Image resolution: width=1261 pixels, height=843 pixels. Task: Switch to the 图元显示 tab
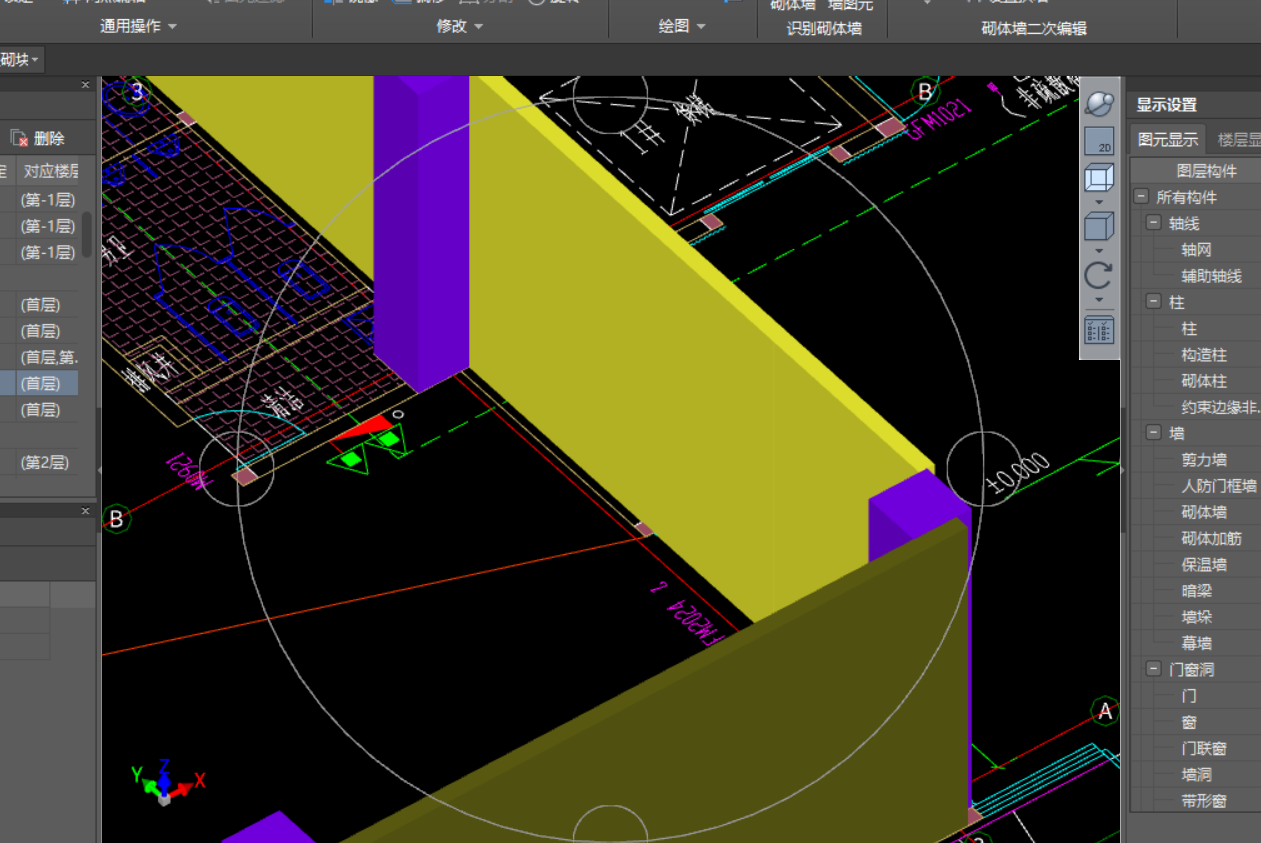point(1168,140)
